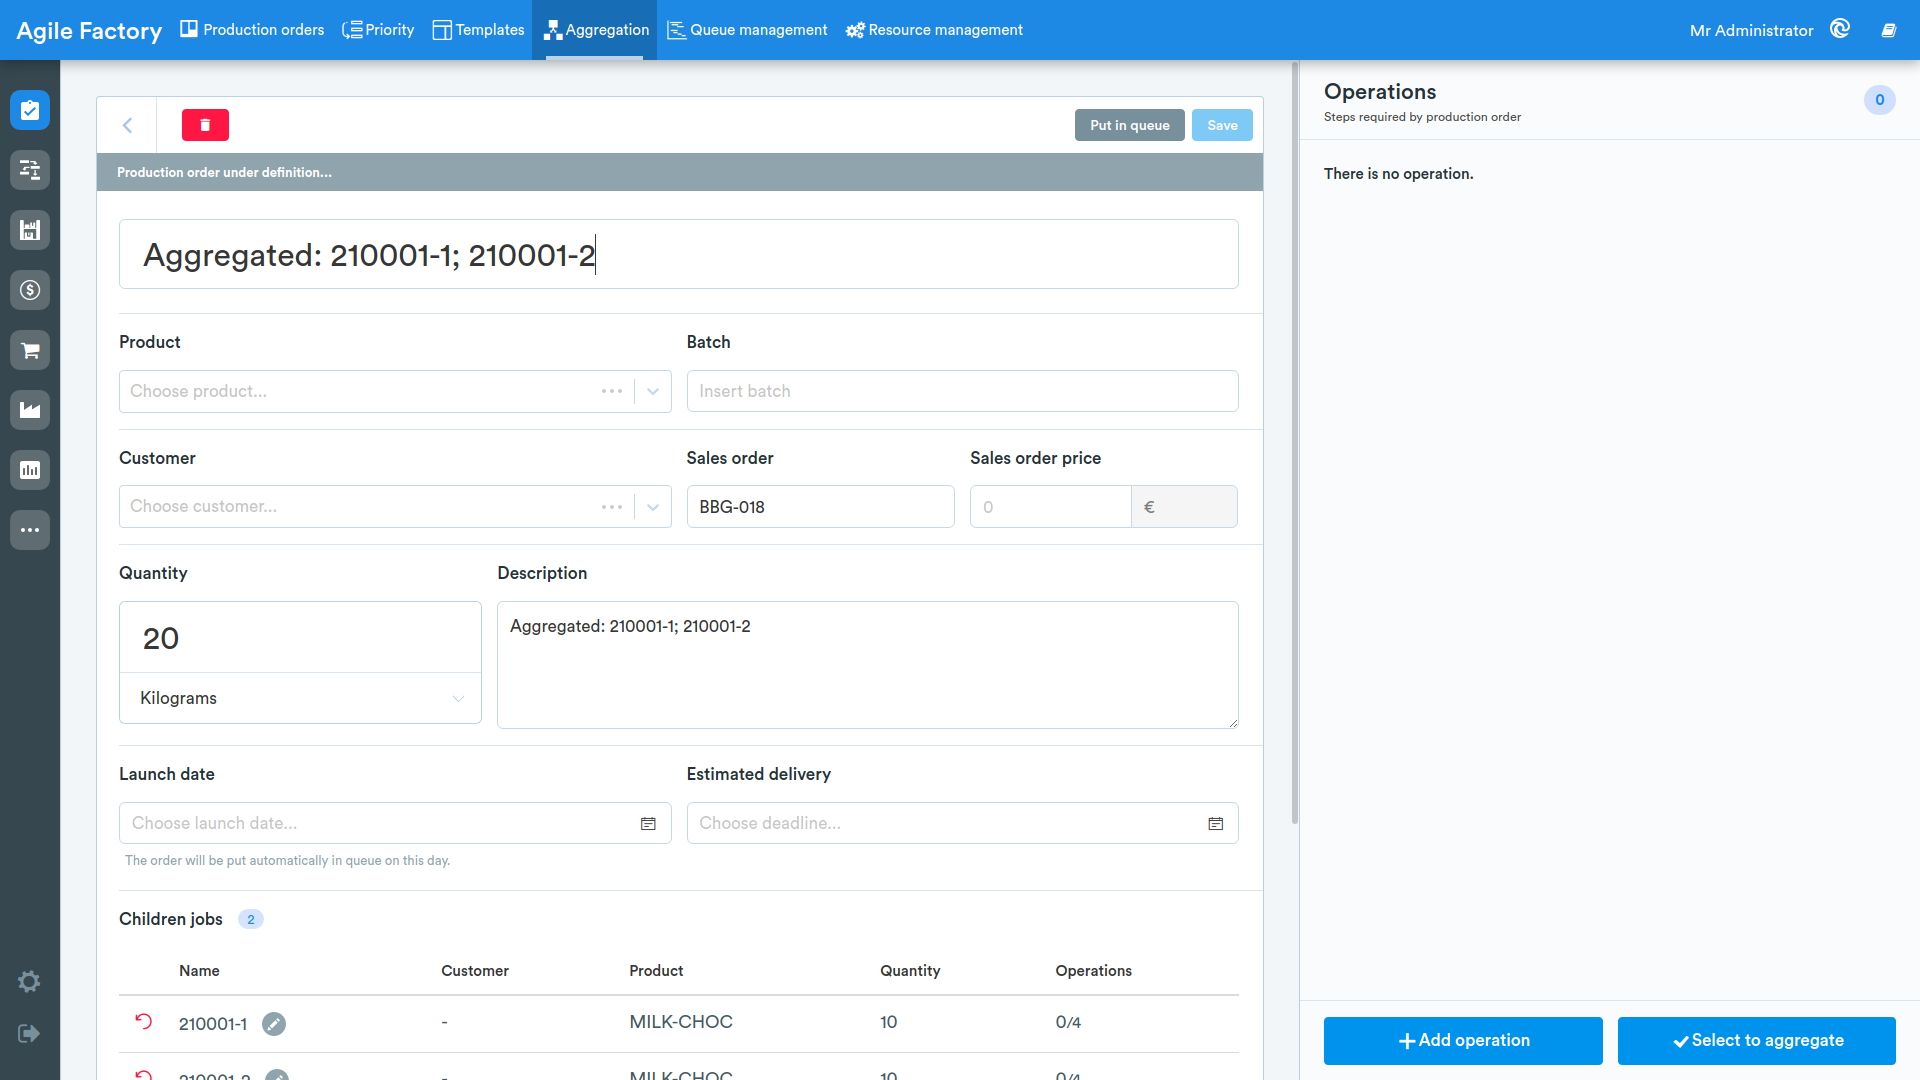The width and height of the screenshot is (1920, 1080).
Task: Click the Insert batch field
Action: [962, 391]
